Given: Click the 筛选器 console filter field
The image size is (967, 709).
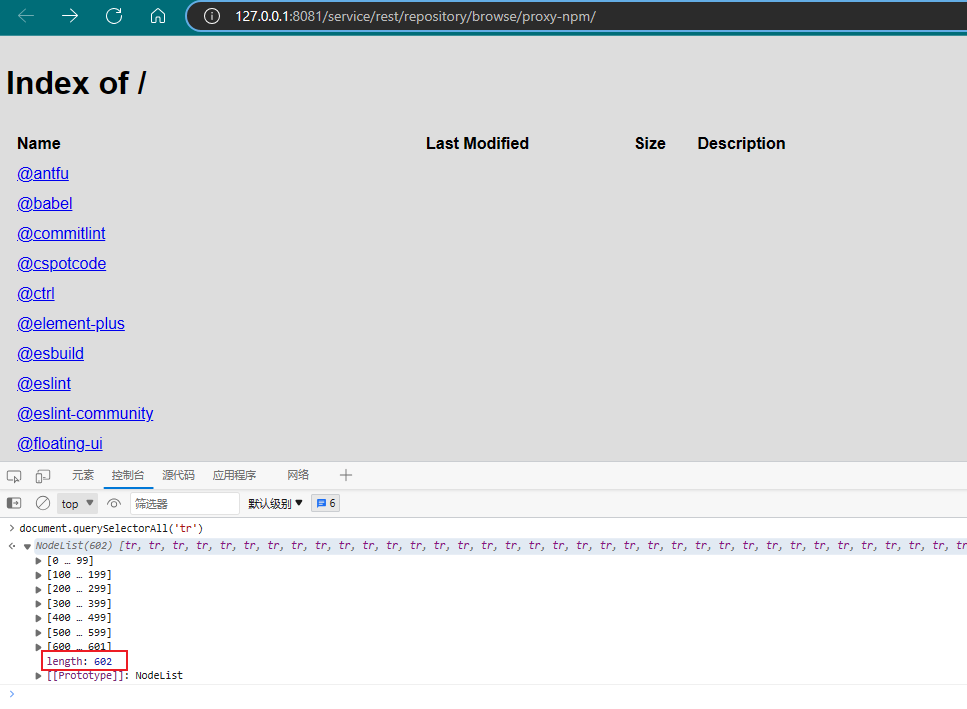Looking at the screenshot, I should pyautogui.click(x=184, y=504).
